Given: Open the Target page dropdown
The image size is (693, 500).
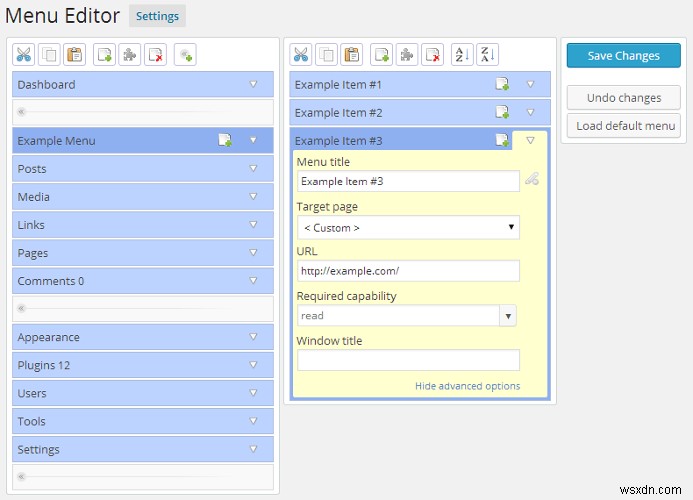Looking at the screenshot, I should click(408, 228).
